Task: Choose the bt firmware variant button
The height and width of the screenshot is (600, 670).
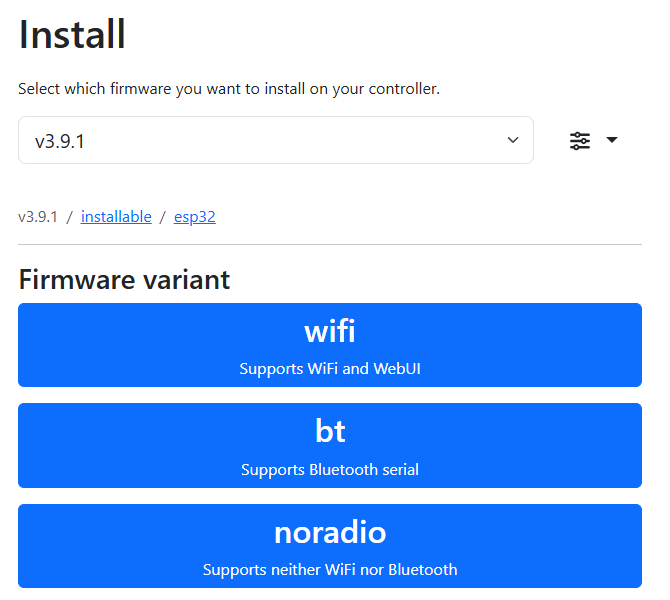Action: (330, 445)
